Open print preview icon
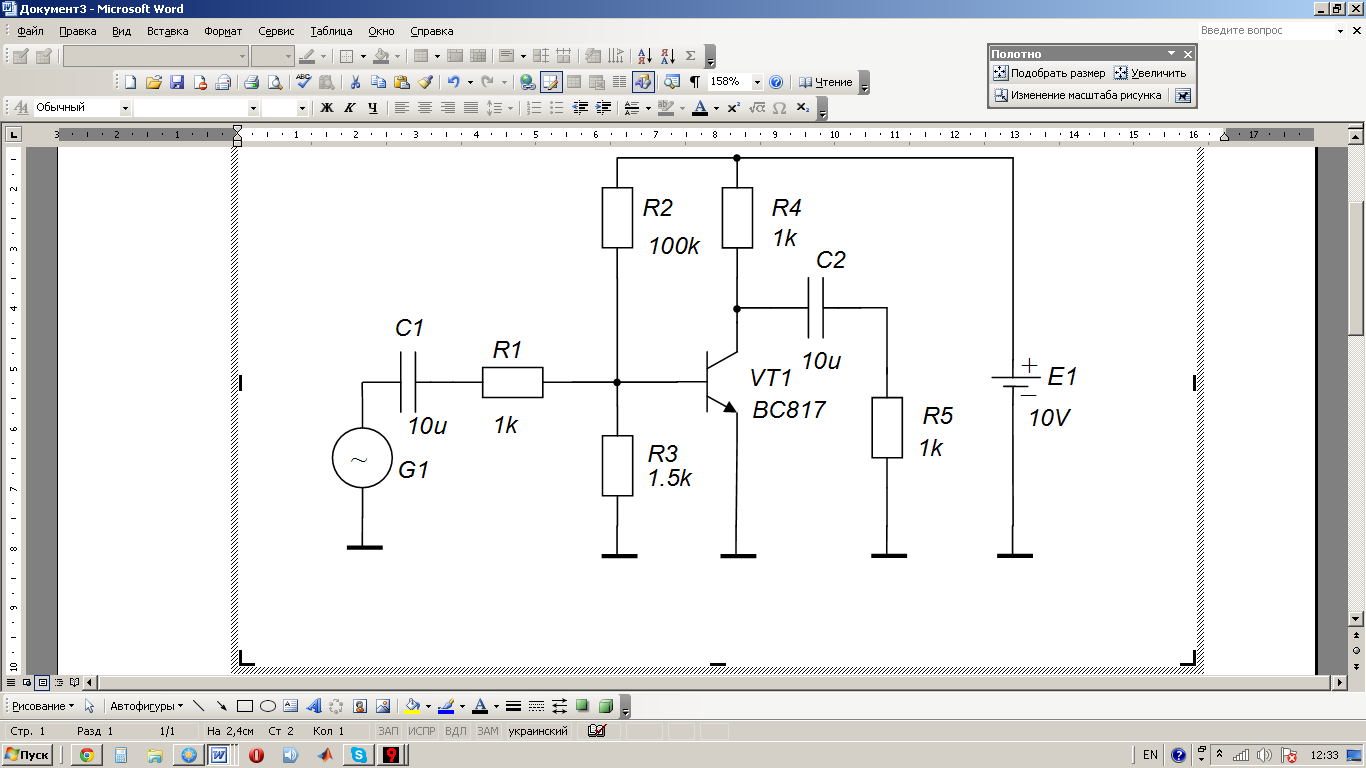Screen dimensions: 1366x768 click(274, 82)
